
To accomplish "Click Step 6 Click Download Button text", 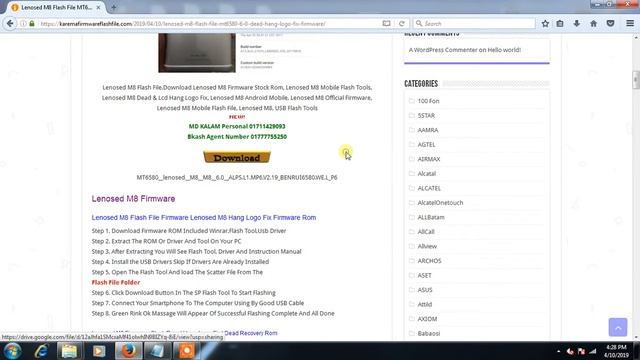I will click(183, 293).
